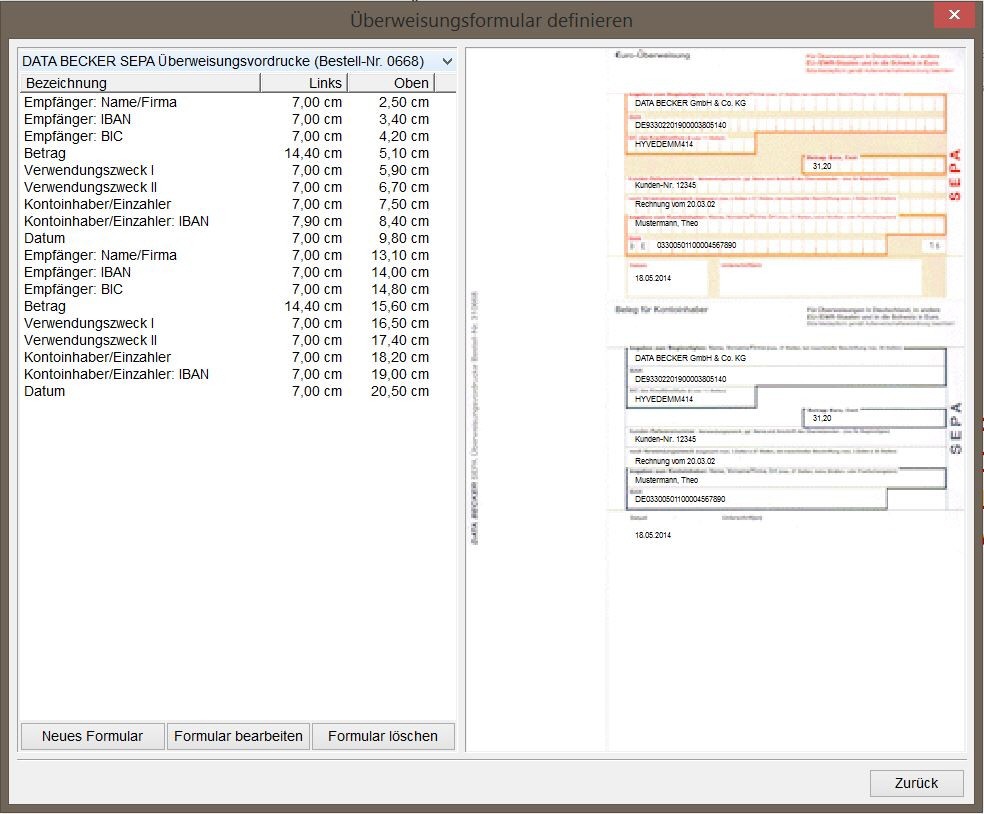The height and width of the screenshot is (814, 984).
Task: Click the "Datum" label in the 9,80 cm row
Action: pyautogui.click(x=45, y=238)
